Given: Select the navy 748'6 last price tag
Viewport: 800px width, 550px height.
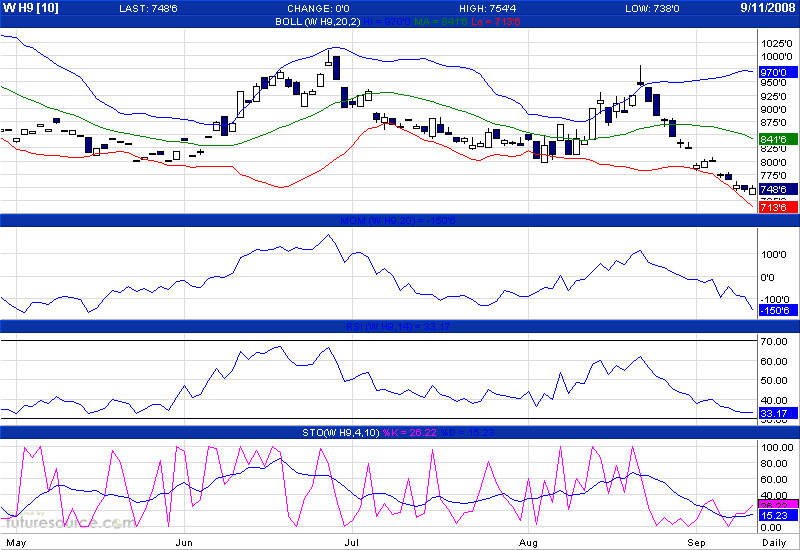Looking at the screenshot, I should tap(778, 189).
